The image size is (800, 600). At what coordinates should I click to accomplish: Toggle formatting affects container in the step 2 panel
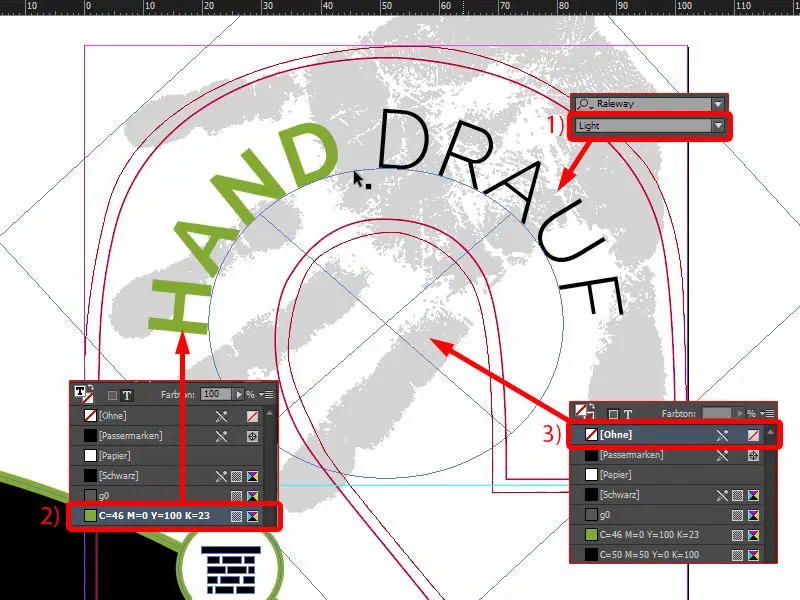[112, 395]
